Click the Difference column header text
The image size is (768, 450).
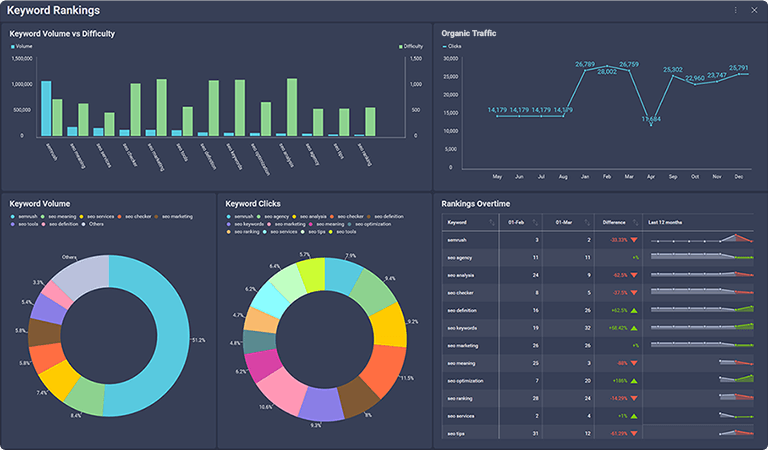pos(614,222)
